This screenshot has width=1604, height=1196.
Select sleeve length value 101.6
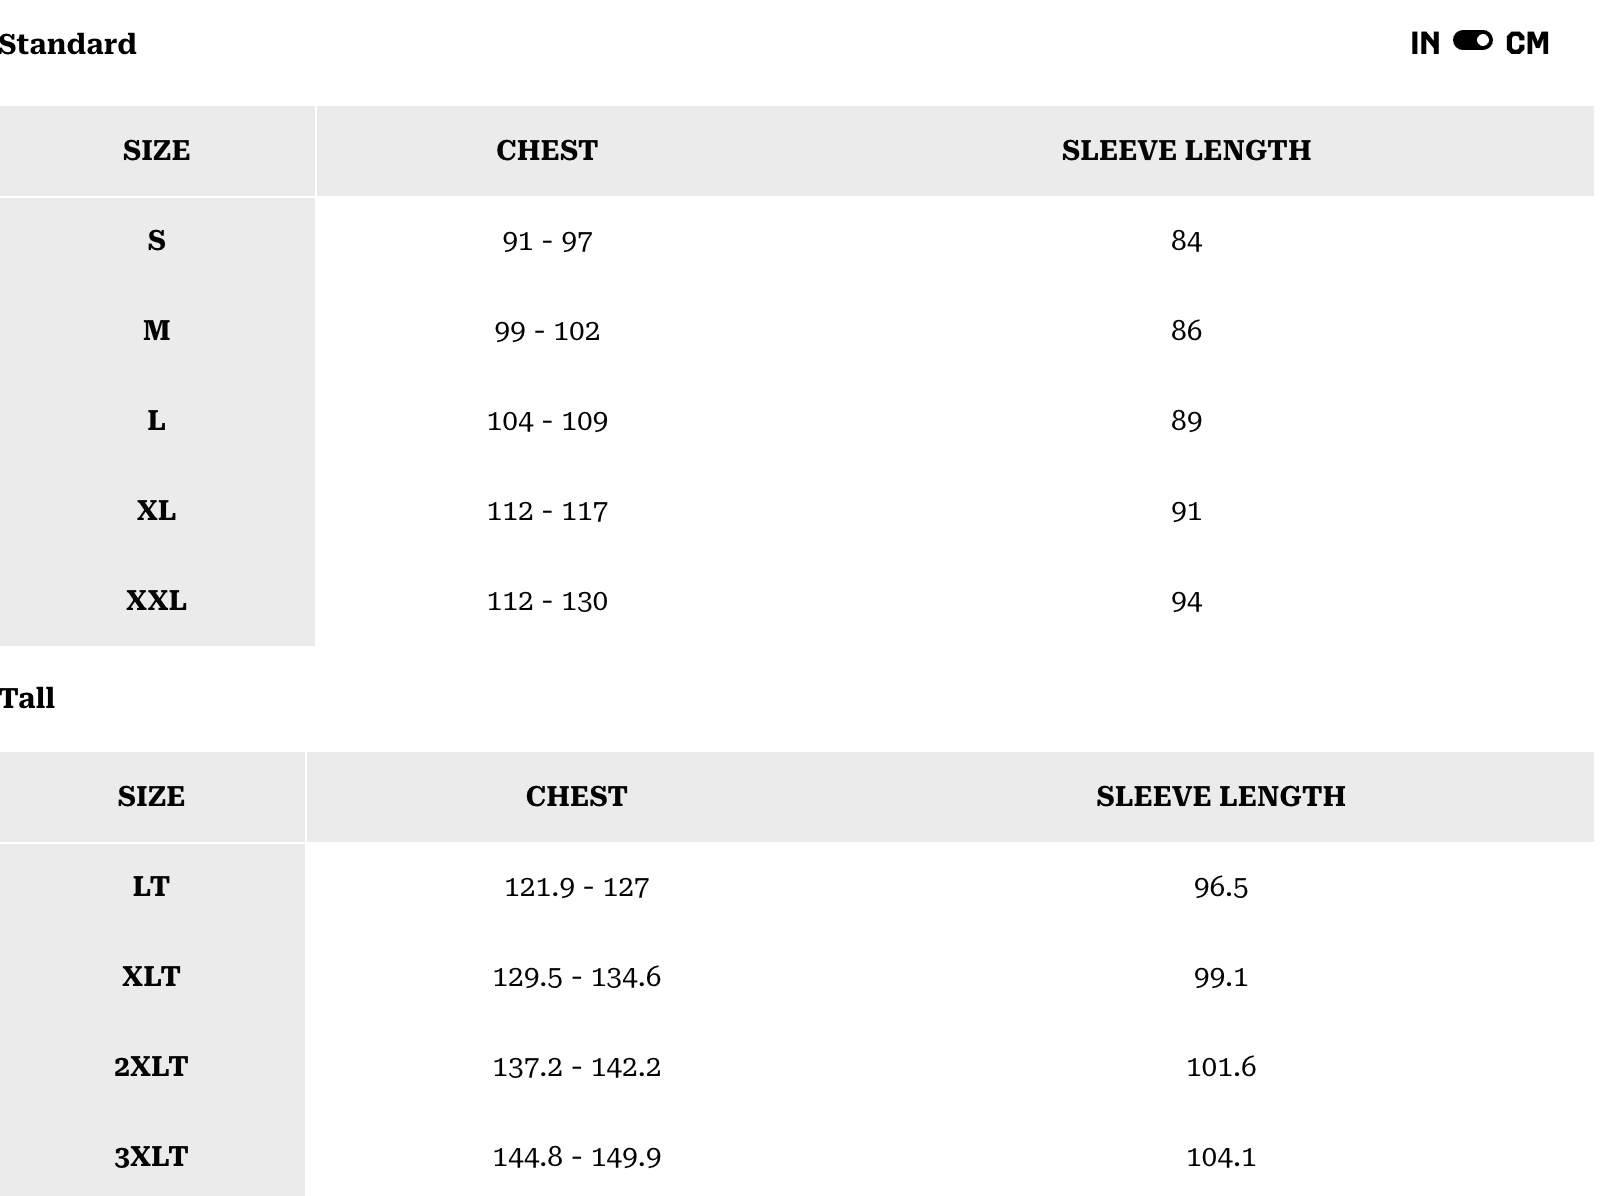coord(1220,1067)
